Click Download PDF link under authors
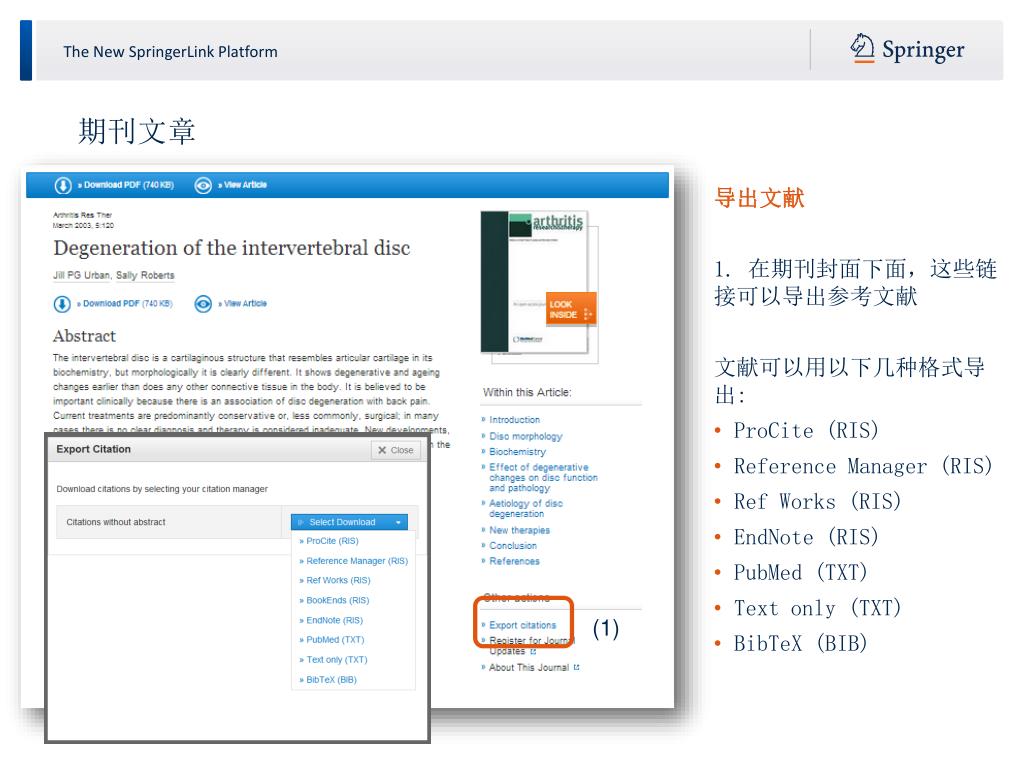 point(124,304)
